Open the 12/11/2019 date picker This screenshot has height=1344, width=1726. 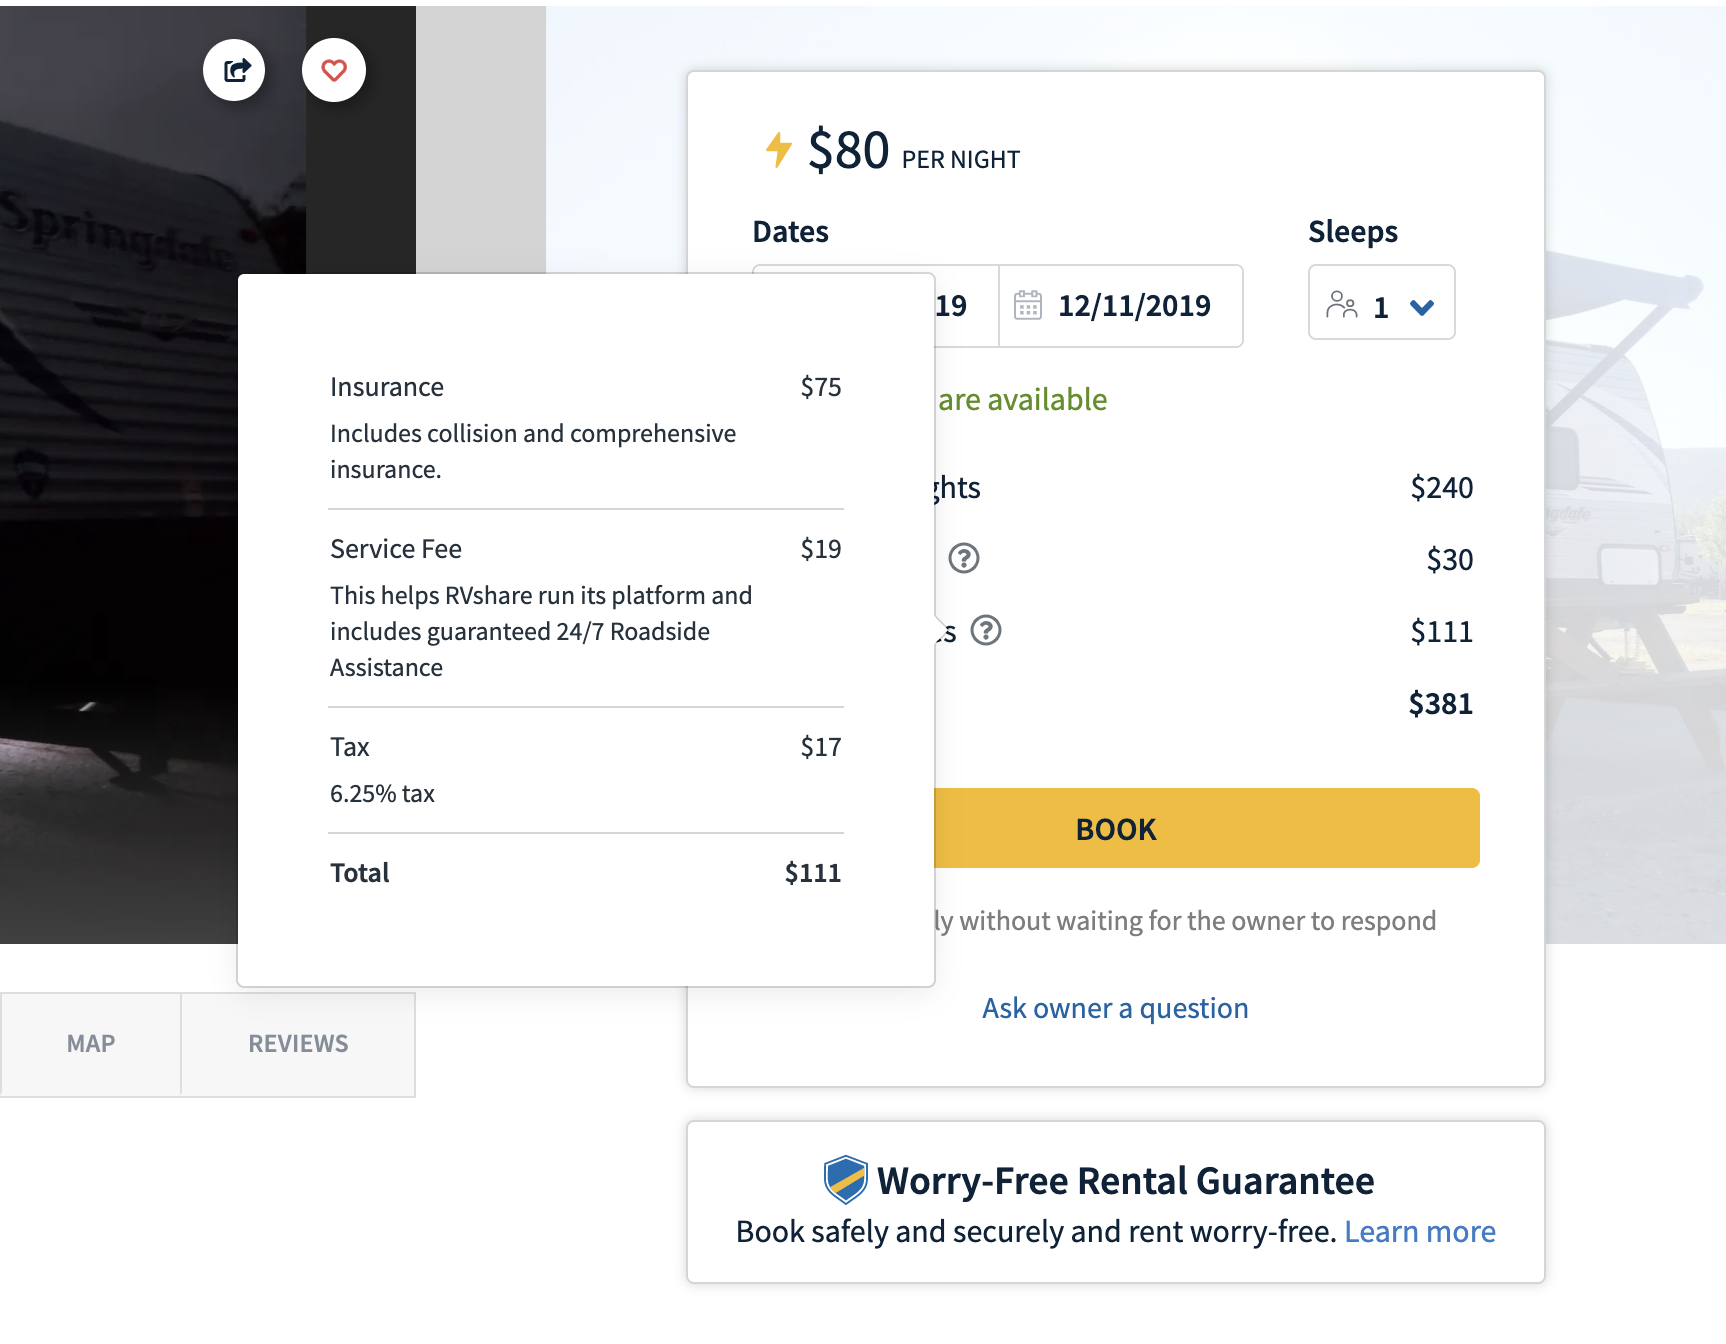(x=1133, y=306)
